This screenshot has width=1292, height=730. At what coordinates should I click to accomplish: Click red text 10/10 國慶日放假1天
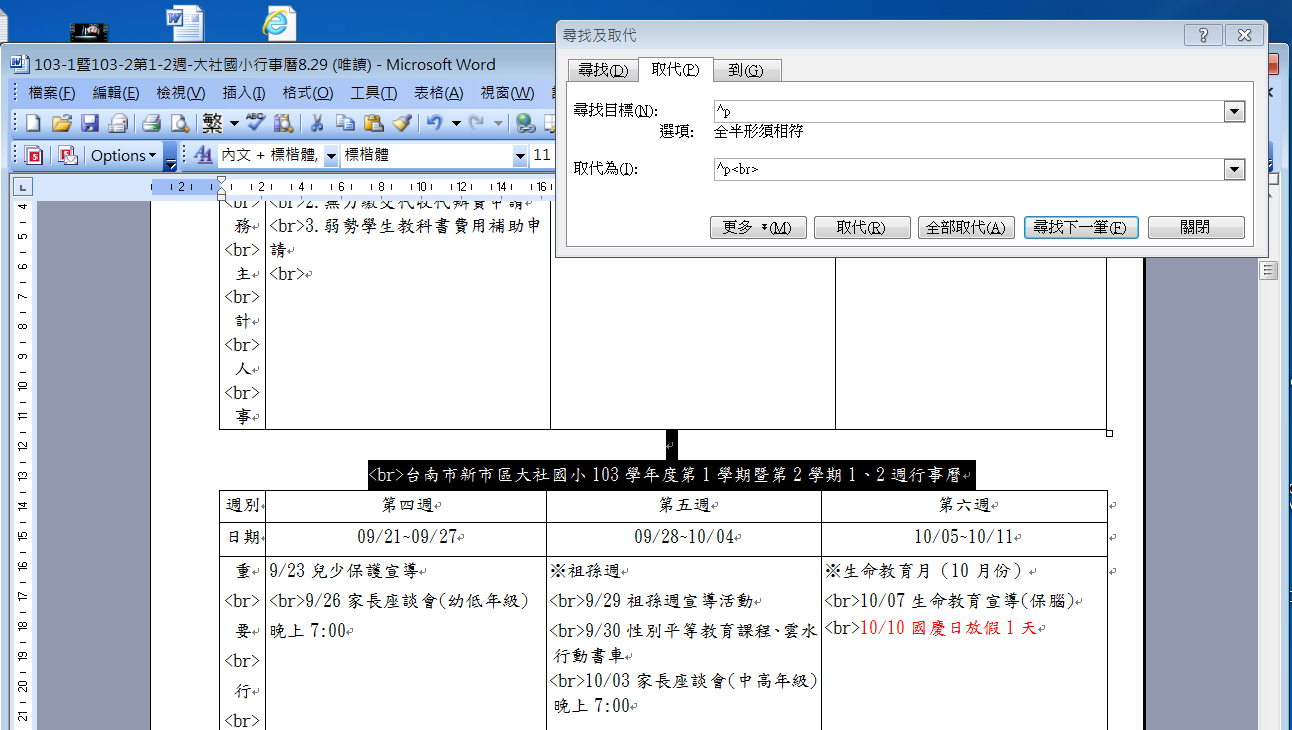pos(949,629)
